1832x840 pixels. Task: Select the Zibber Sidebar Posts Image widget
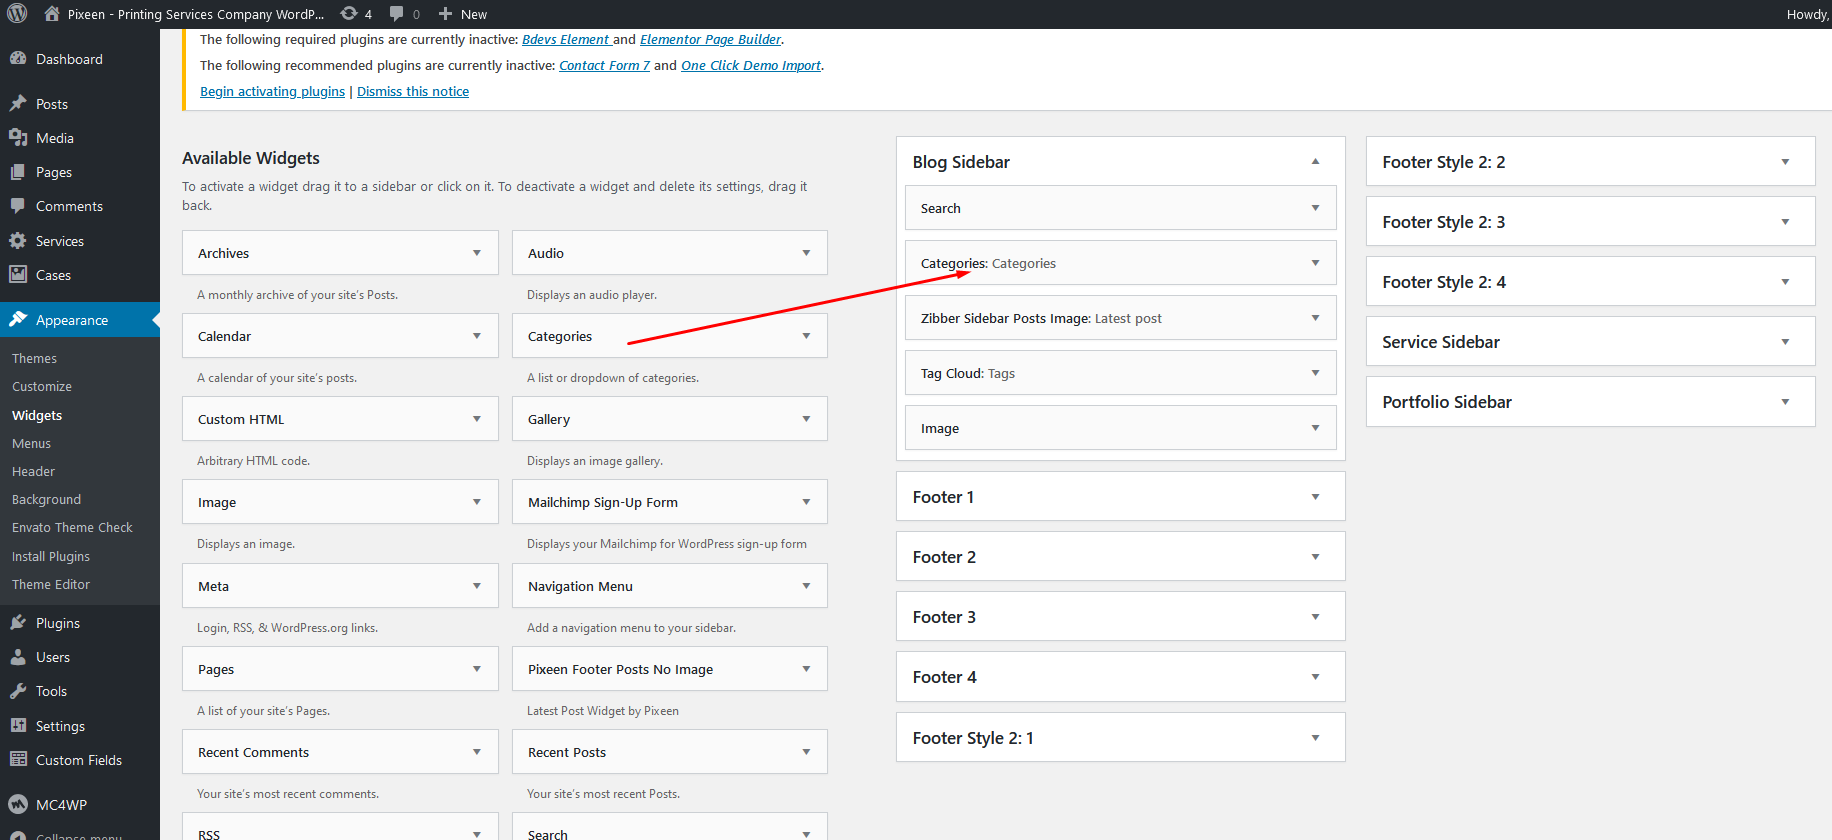(x=1040, y=318)
